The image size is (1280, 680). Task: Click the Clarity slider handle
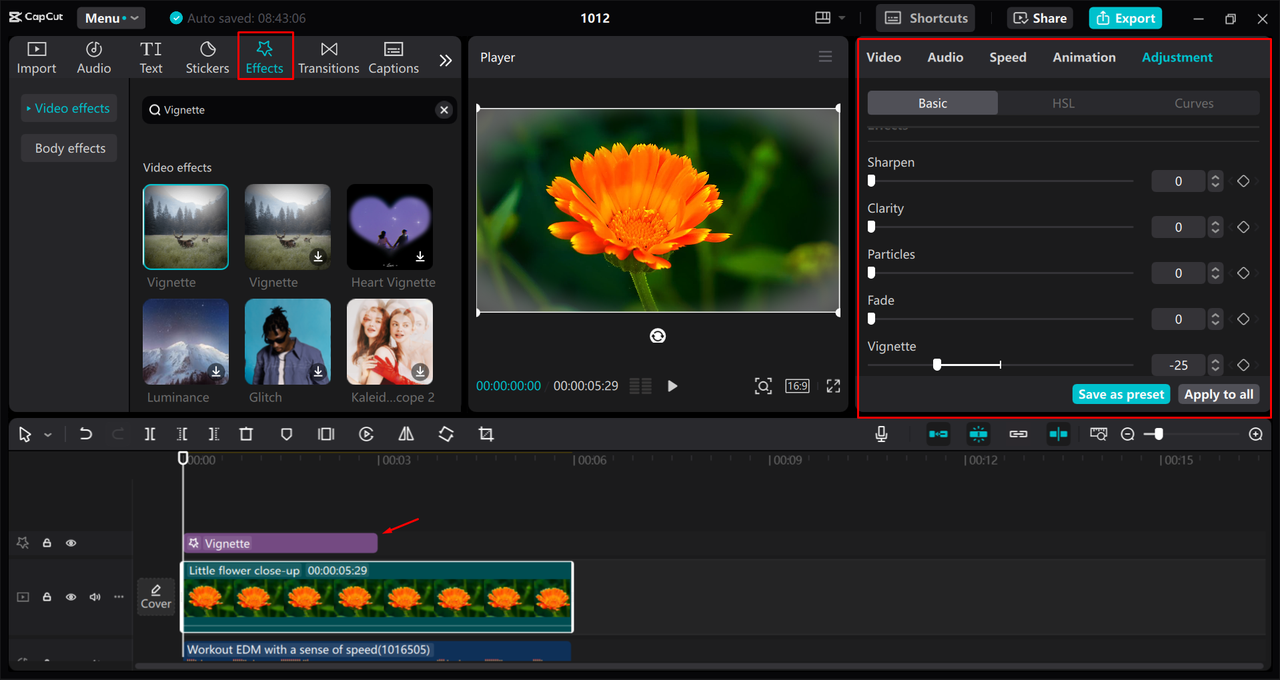pos(871,227)
